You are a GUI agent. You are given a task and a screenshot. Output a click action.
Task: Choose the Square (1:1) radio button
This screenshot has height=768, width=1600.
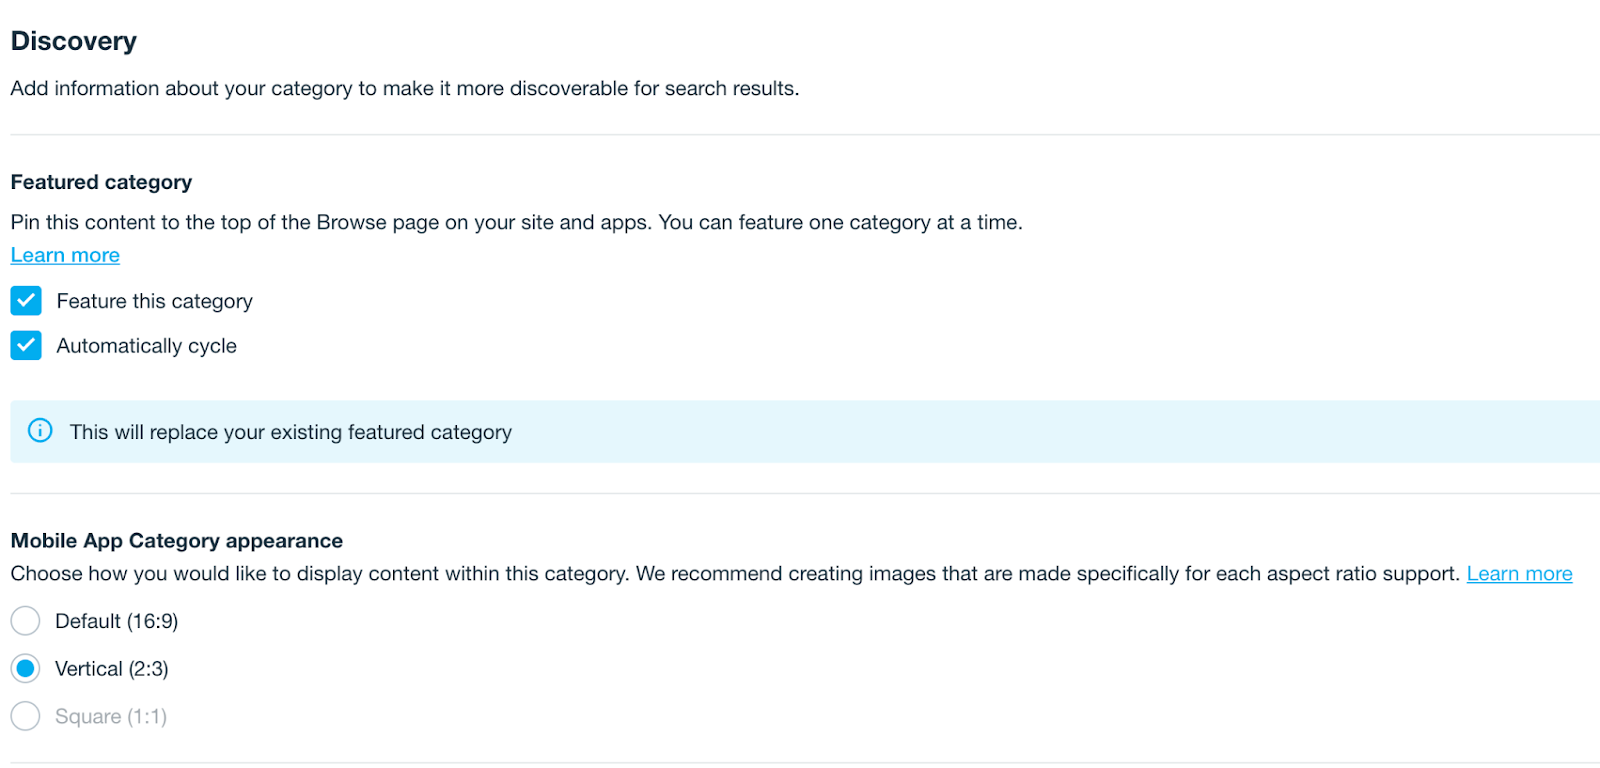click(x=26, y=716)
